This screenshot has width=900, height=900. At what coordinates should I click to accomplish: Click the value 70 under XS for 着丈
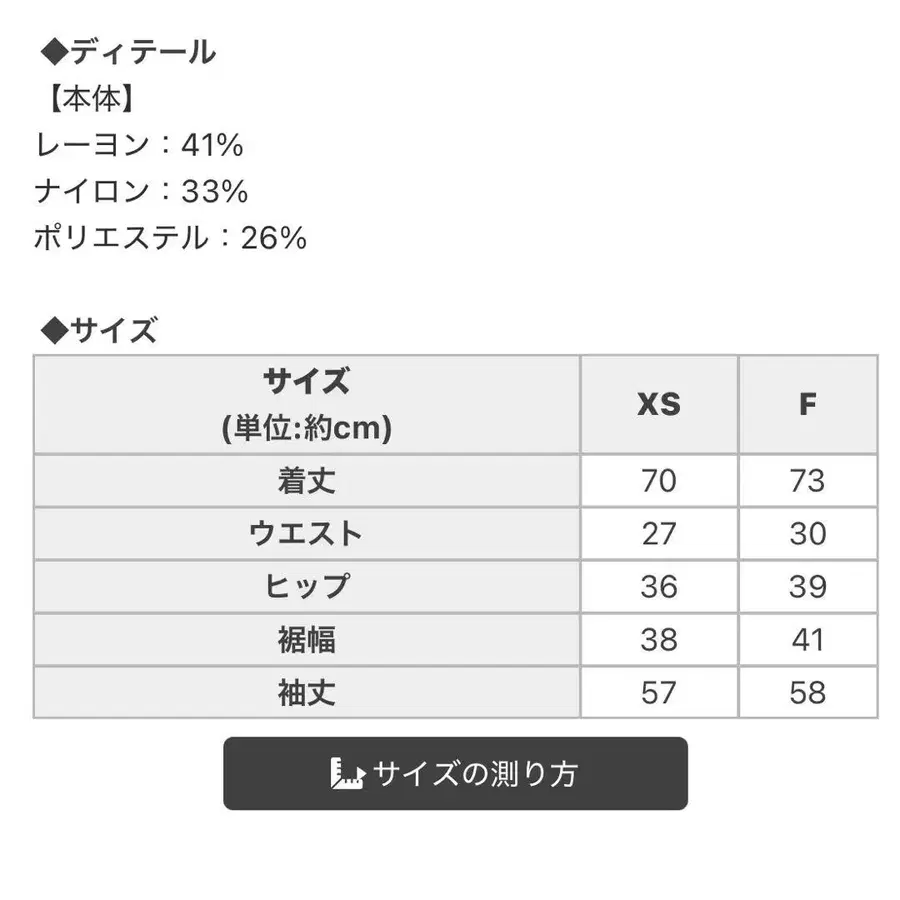tap(657, 480)
